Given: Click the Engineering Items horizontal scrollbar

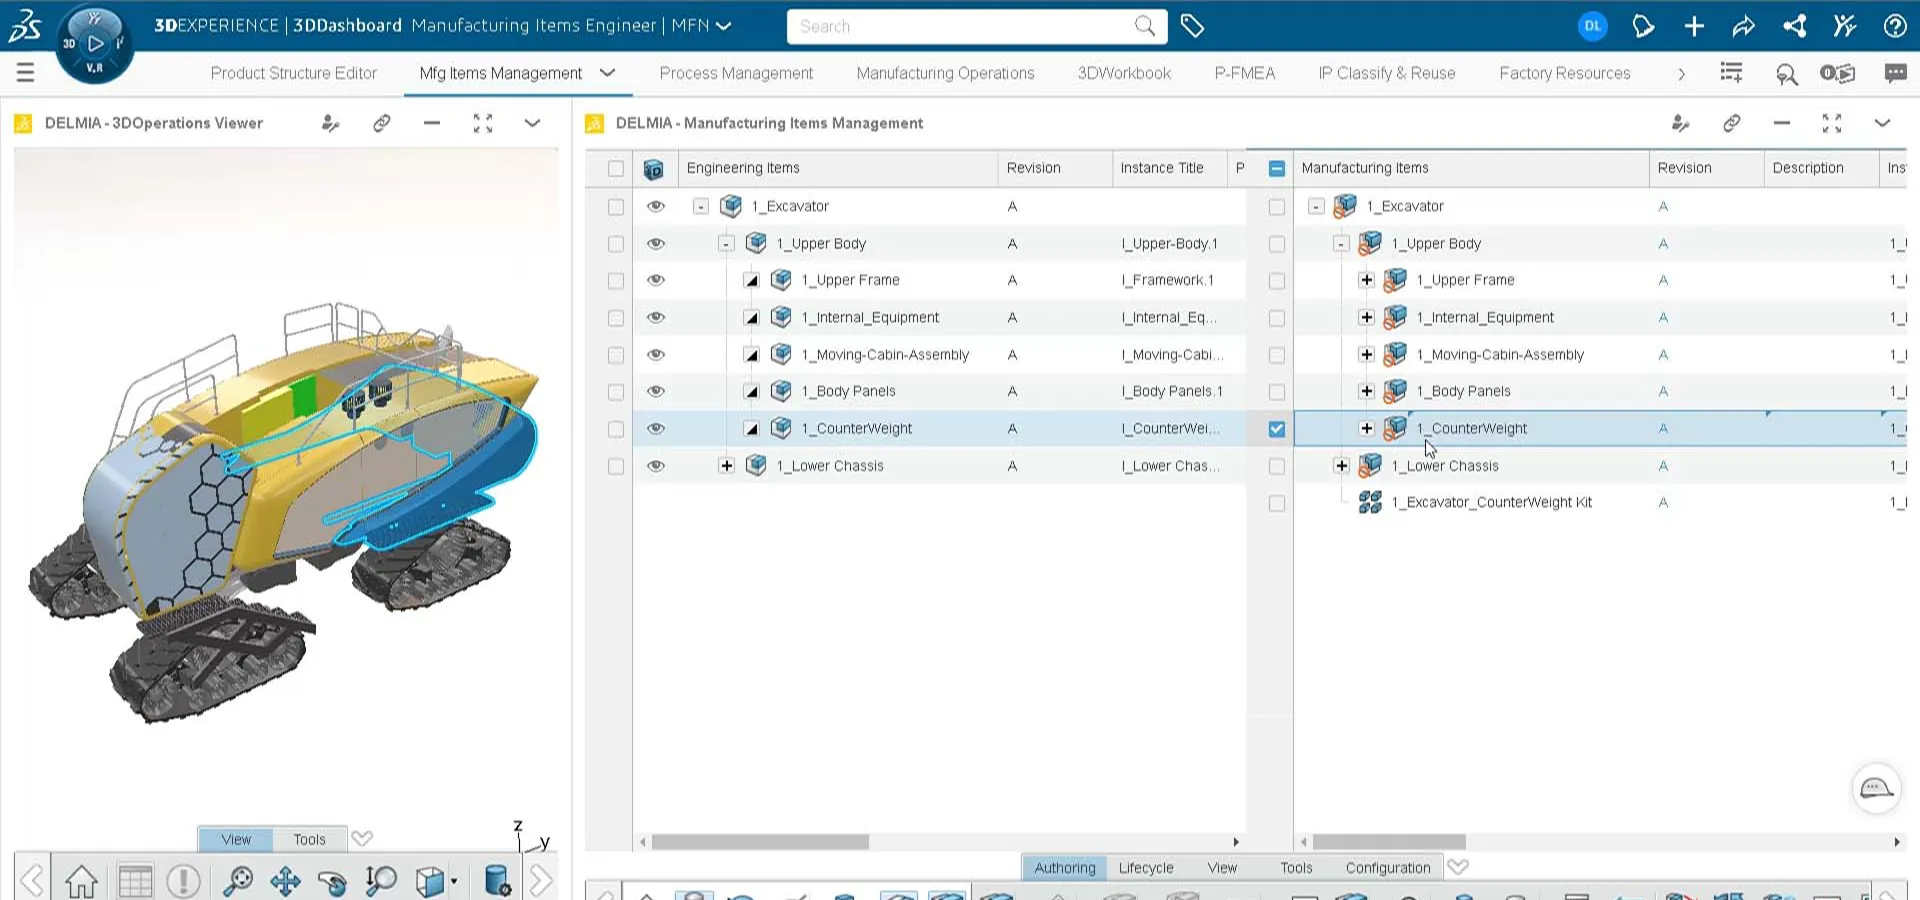Looking at the screenshot, I should click(x=760, y=842).
